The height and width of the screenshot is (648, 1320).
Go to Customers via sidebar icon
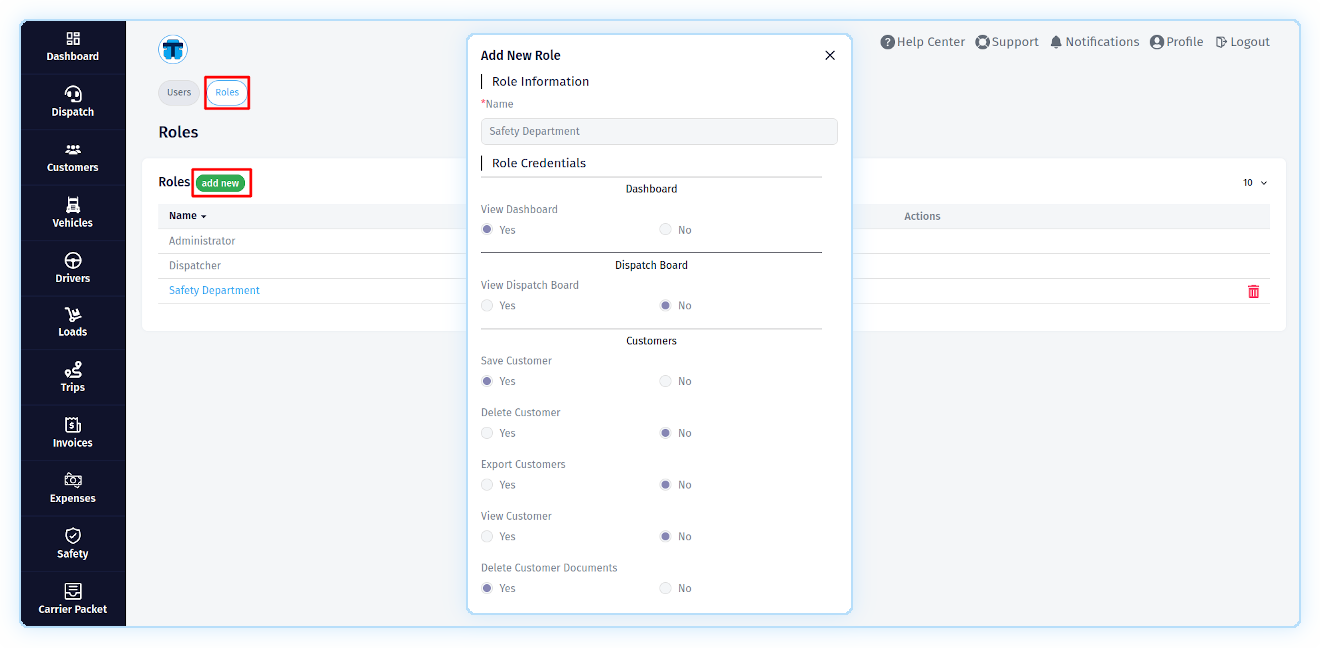(x=73, y=150)
